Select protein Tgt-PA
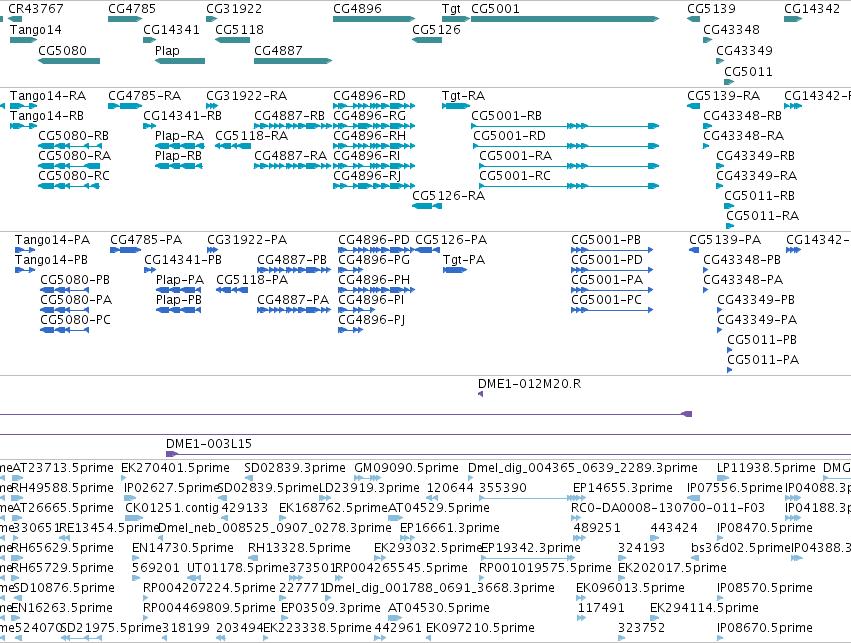The image size is (851, 643). click(455, 270)
